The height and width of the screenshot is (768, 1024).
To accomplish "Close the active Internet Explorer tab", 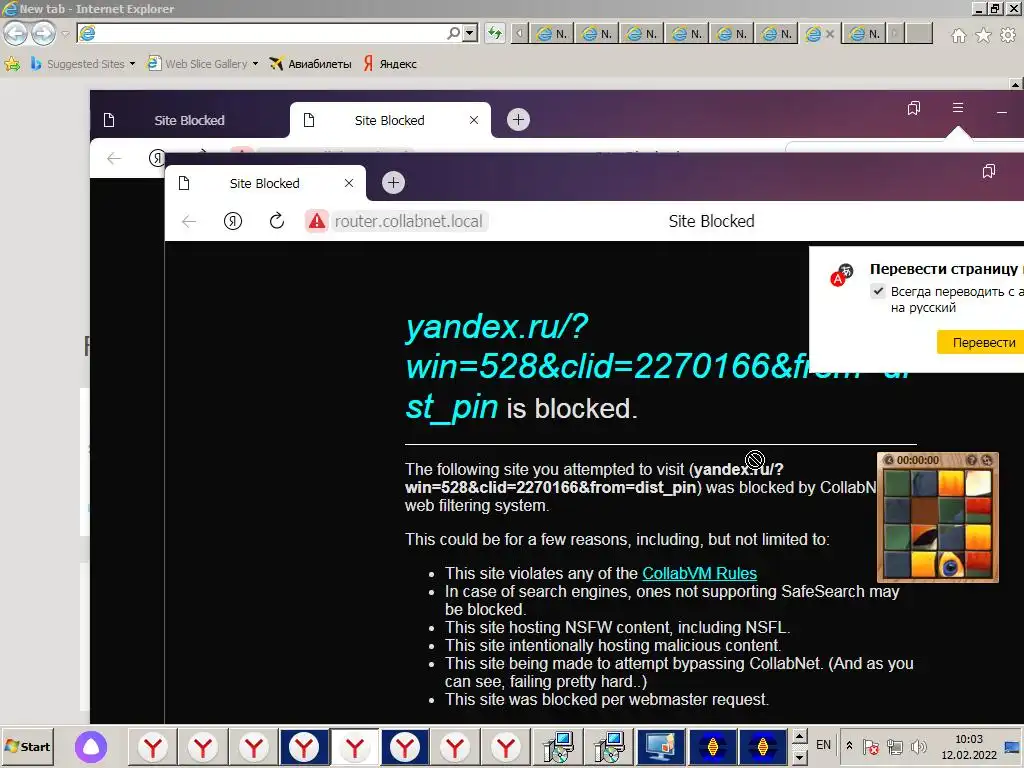I will pos(829,34).
